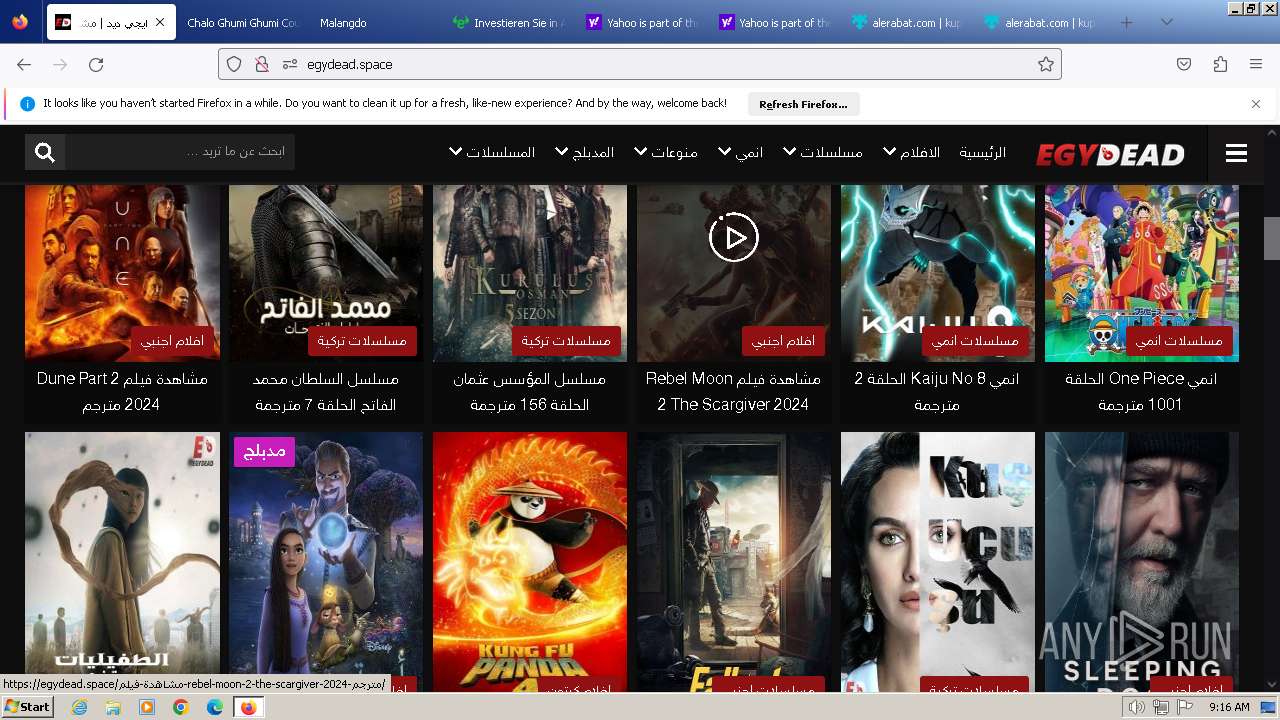Expand انمي dropdown menu
Screen dimensions: 1280x720
739,152
